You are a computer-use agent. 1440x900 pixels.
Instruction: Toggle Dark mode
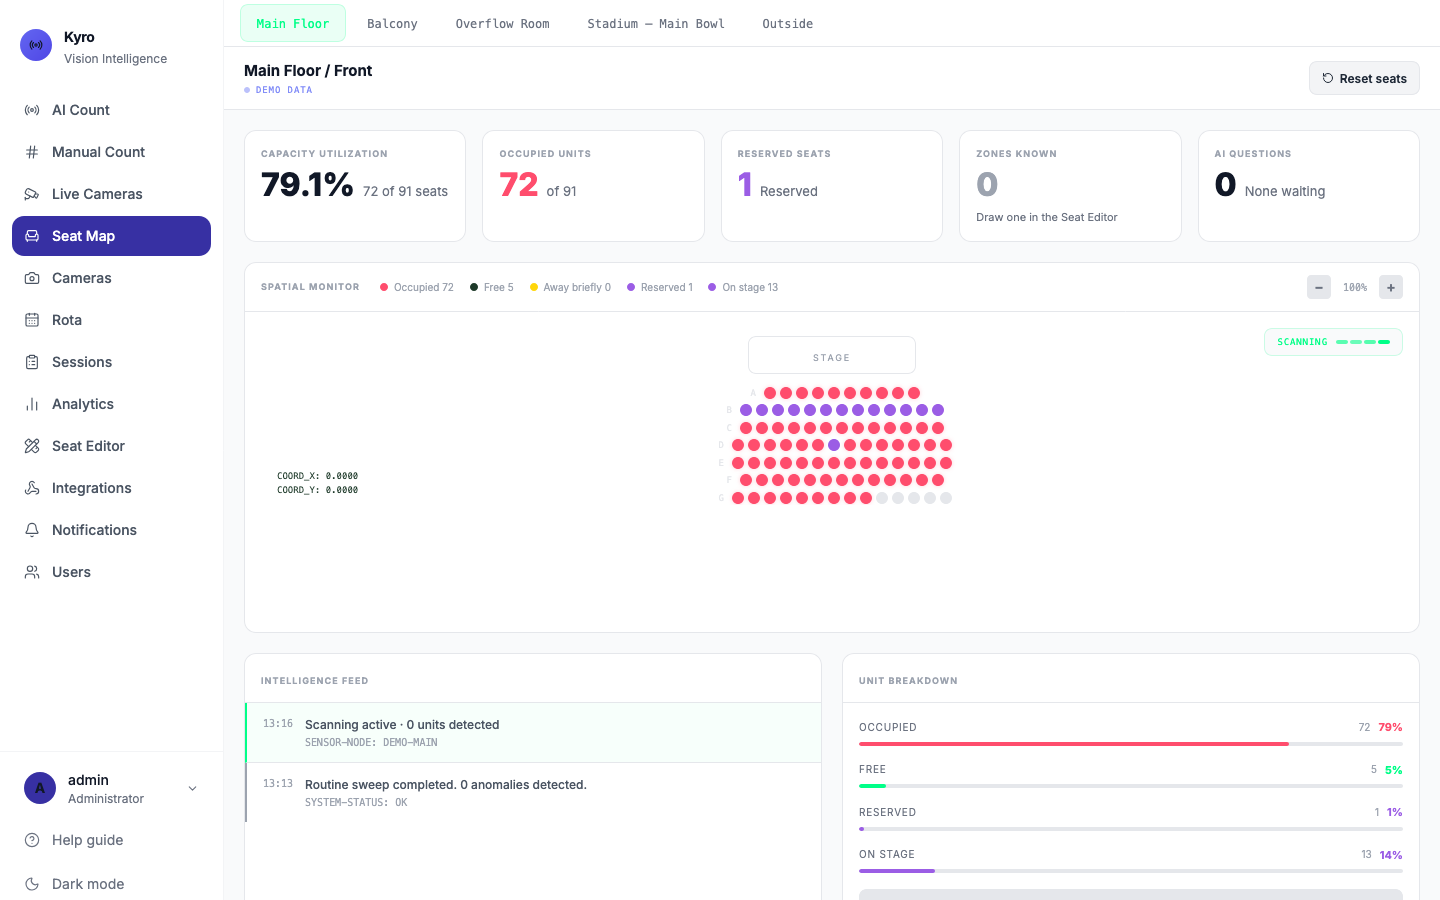point(111,884)
